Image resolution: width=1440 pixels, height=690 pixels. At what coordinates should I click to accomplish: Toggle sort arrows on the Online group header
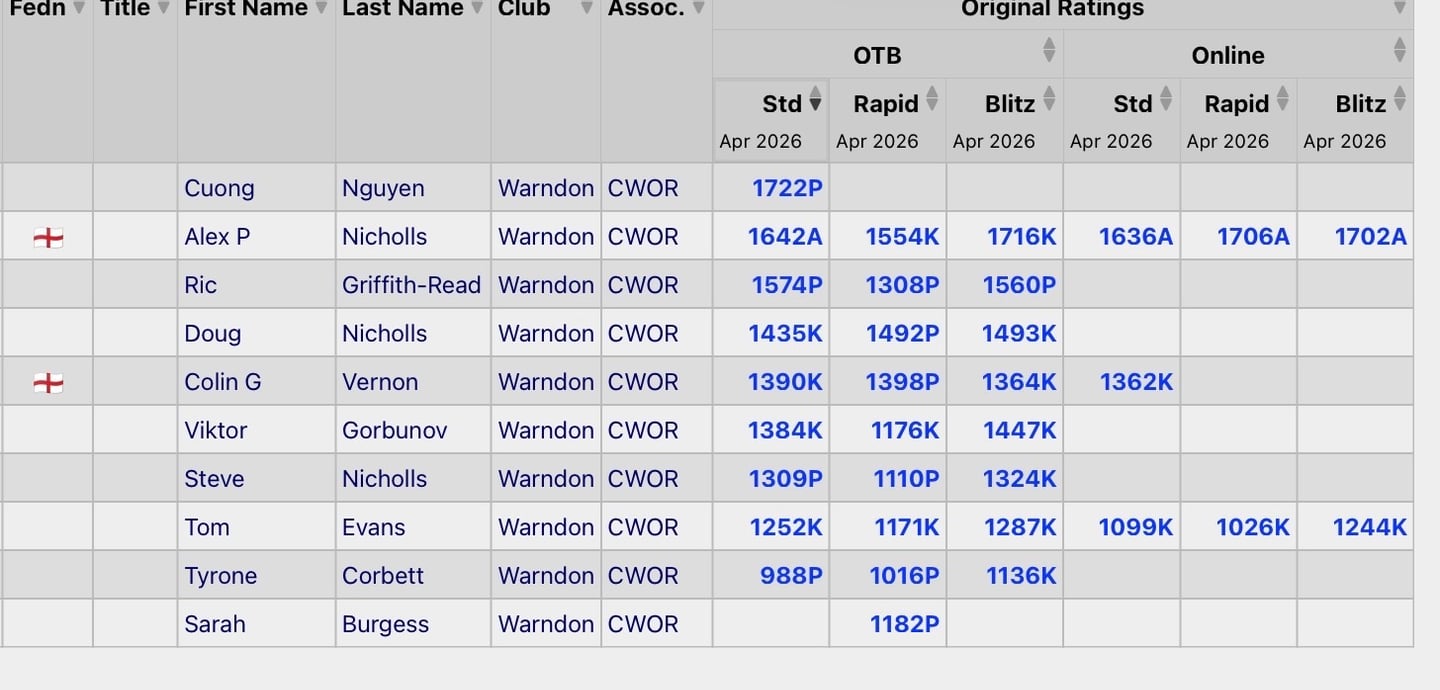pos(1400,50)
